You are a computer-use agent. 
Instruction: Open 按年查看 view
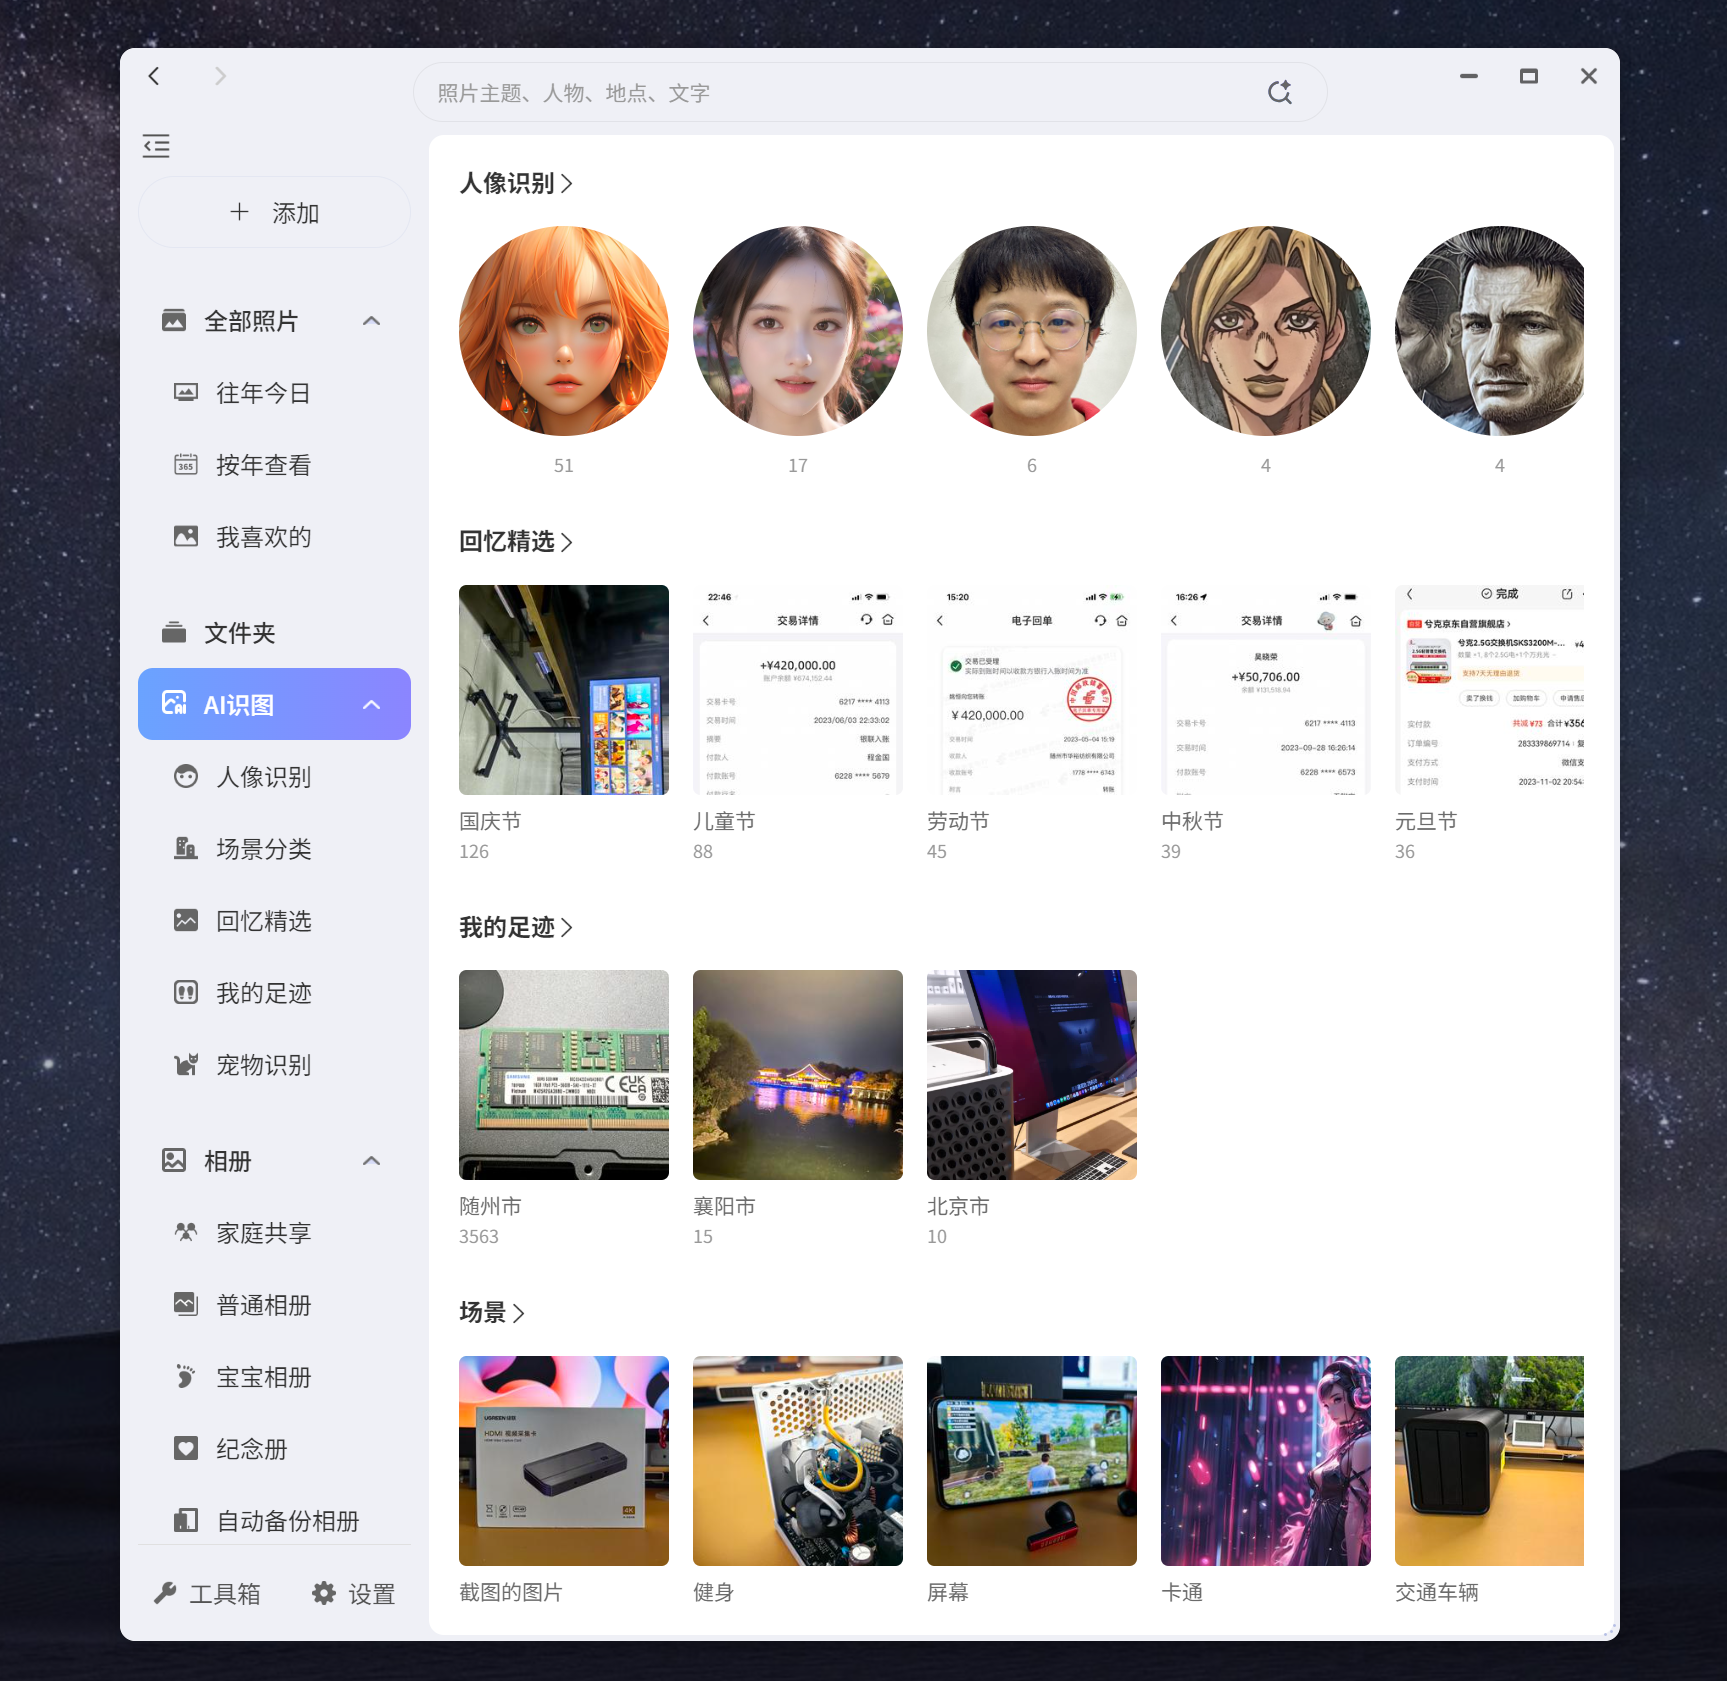[x=274, y=465]
